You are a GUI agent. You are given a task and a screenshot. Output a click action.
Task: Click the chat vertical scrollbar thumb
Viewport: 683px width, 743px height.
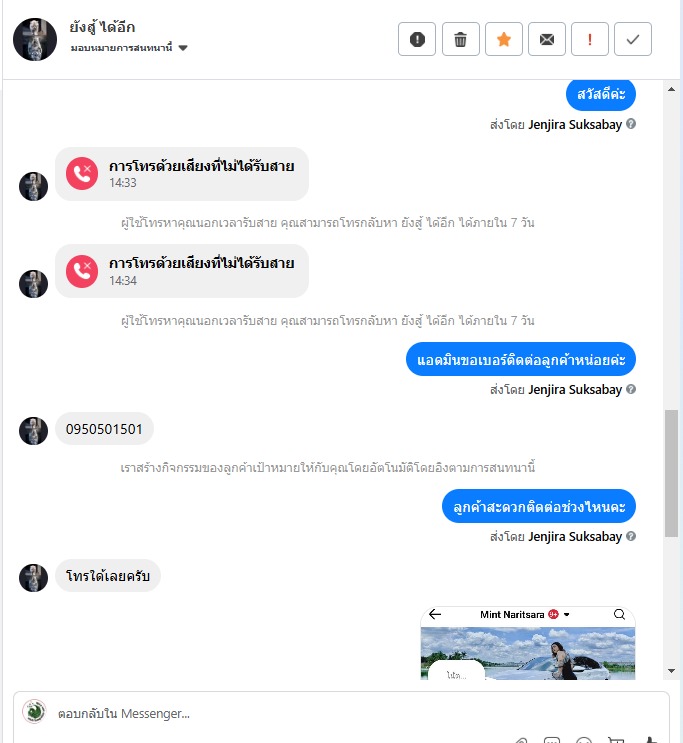click(x=671, y=473)
